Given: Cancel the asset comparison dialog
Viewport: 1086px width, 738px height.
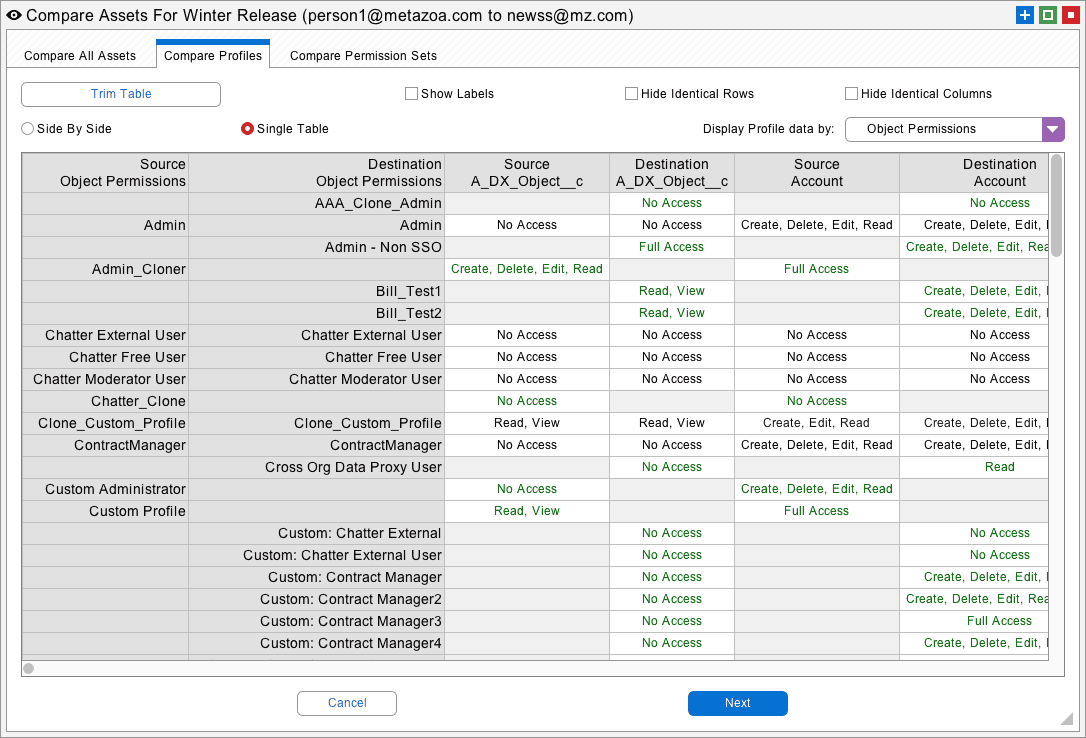Looking at the screenshot, I should [347, 703].
